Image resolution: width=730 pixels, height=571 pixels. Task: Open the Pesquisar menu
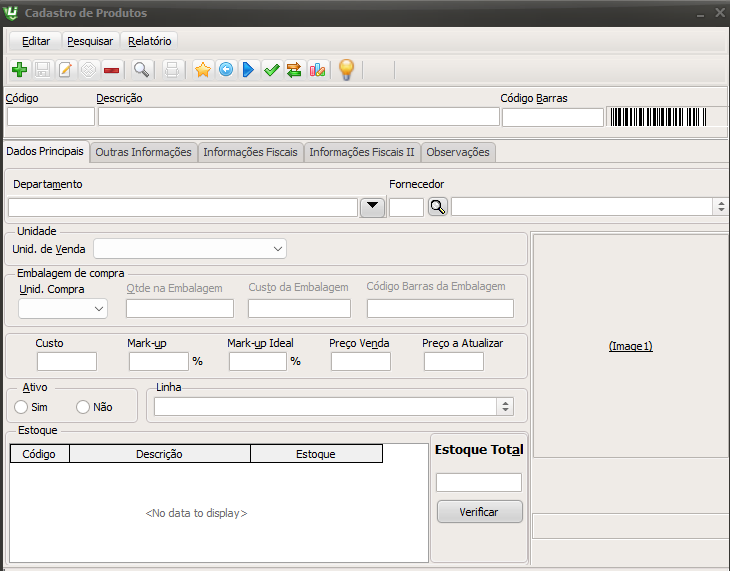click(x=90, y=41)
